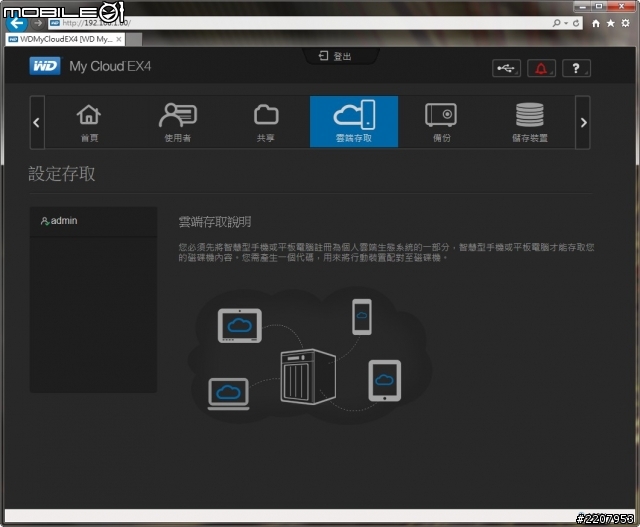Minimize the browser window
Screen dimensions: 640x527
click(582, 7)
